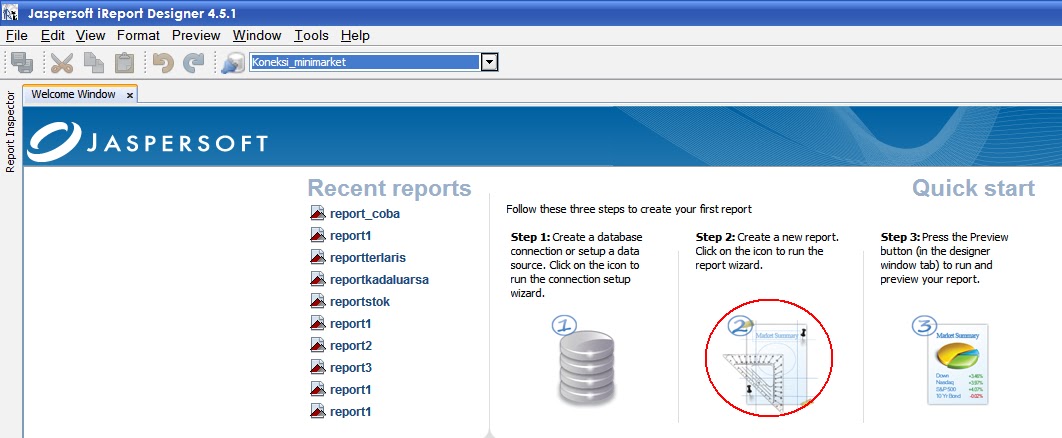1062x438 pixels.
Task: Open recent report reportkadaluarsa
Action: pos(379,280)
